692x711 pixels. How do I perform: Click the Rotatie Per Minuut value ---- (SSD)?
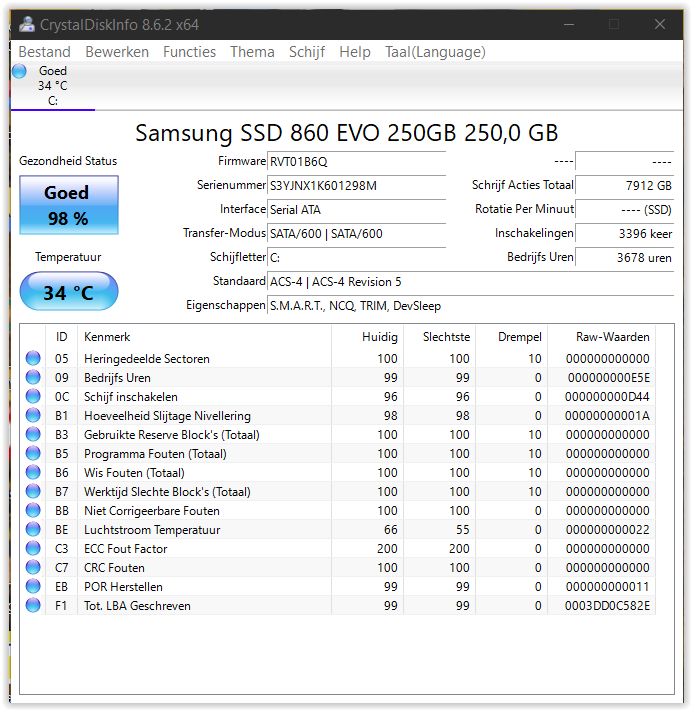pyautogui.click(x=624, y=210)
